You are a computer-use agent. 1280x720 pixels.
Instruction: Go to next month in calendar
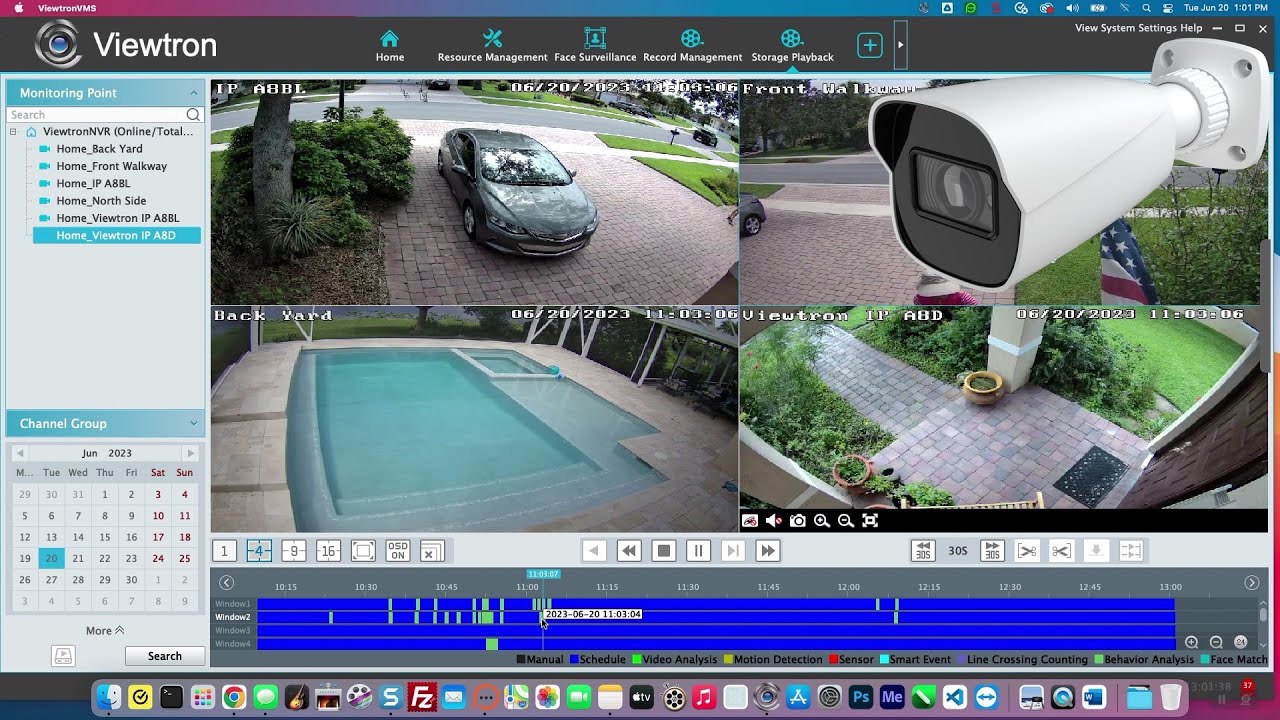[191, 453]
